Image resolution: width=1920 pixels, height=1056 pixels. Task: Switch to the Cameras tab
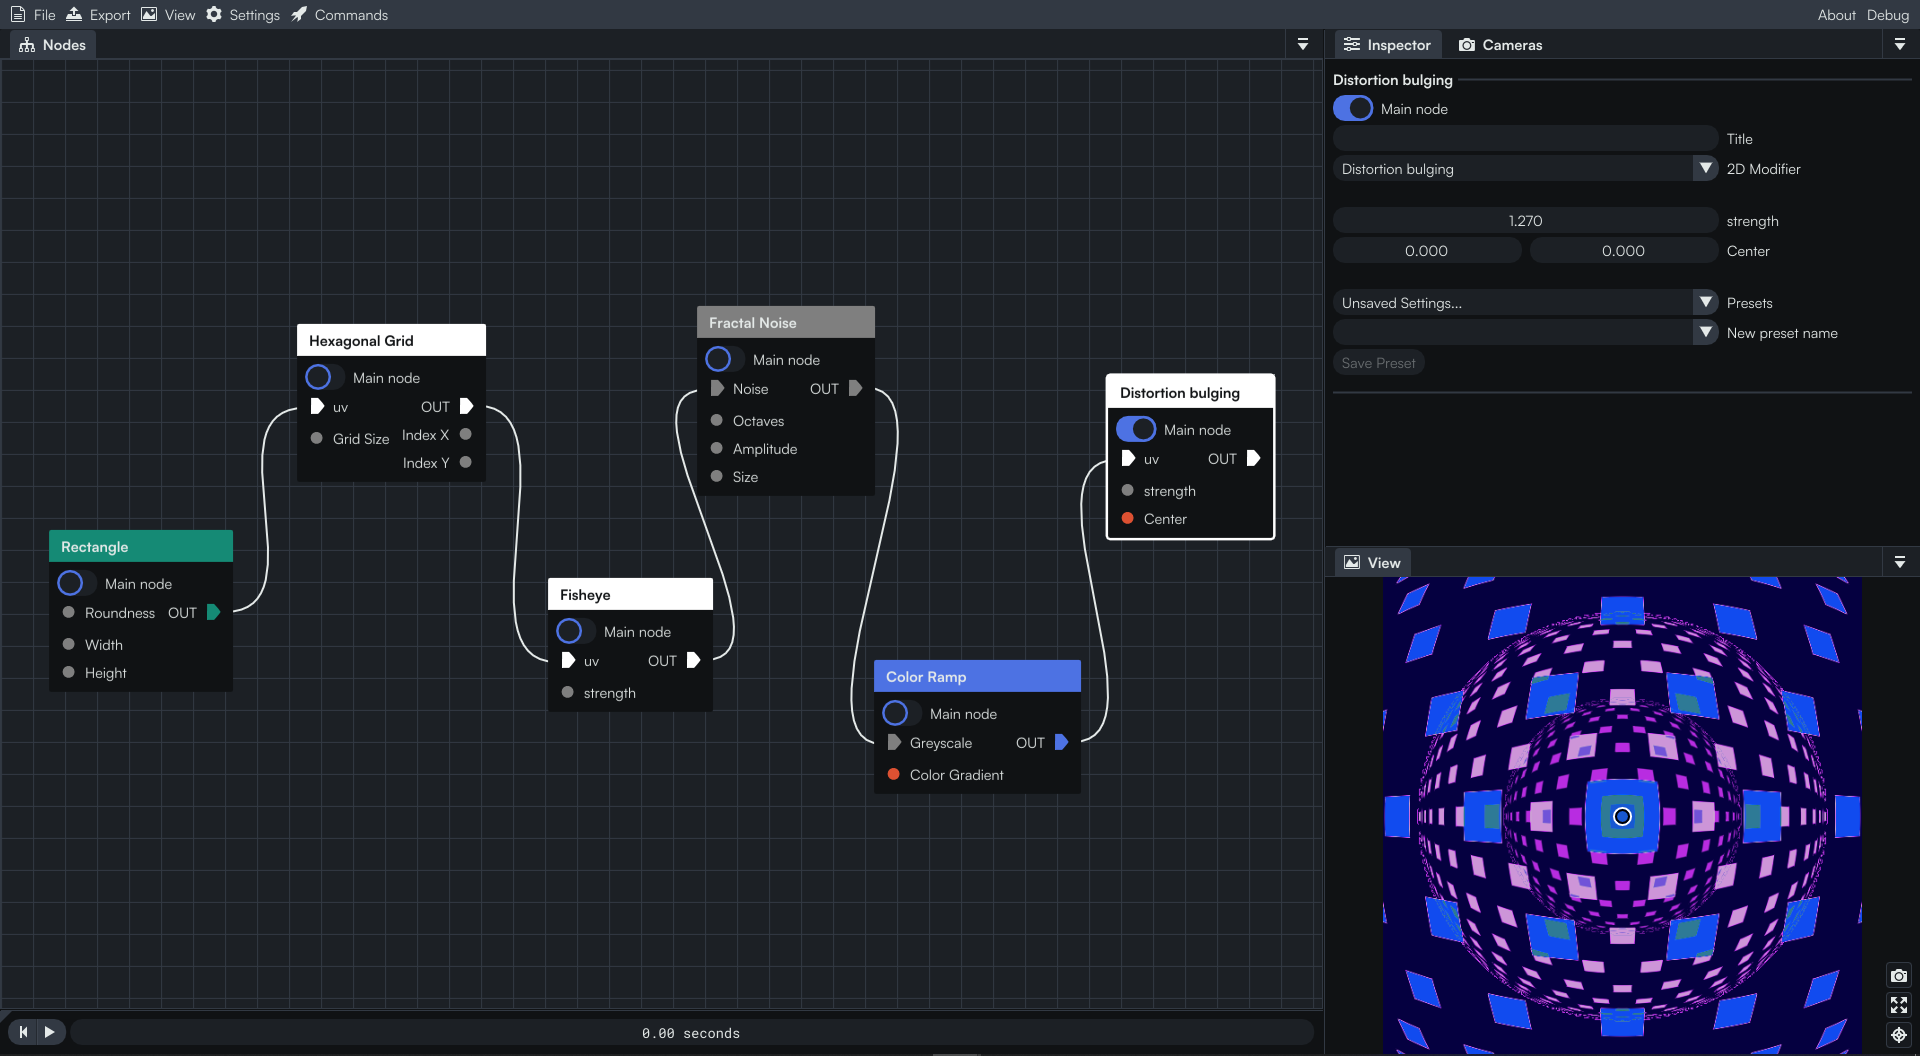click(1500, 45)
